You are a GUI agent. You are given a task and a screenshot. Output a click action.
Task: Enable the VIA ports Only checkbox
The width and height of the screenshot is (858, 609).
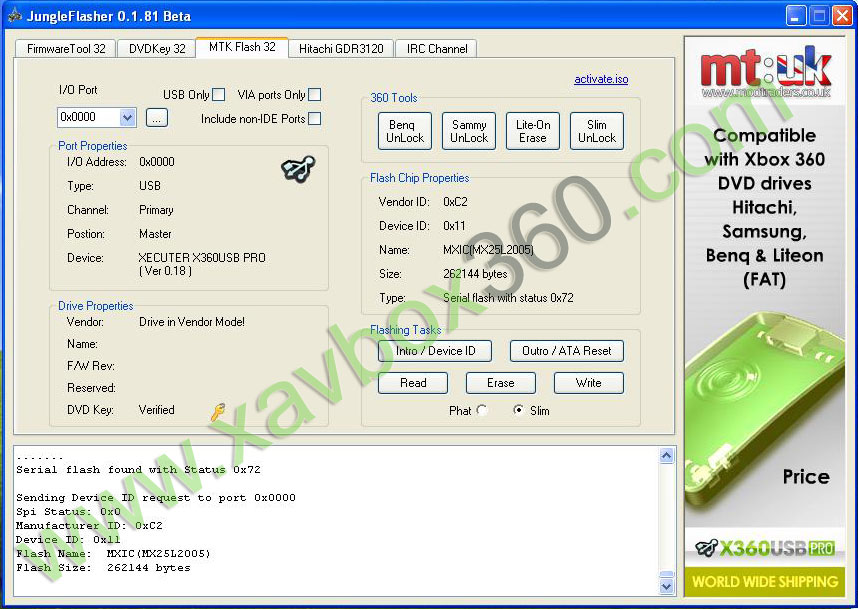[314, 95]
